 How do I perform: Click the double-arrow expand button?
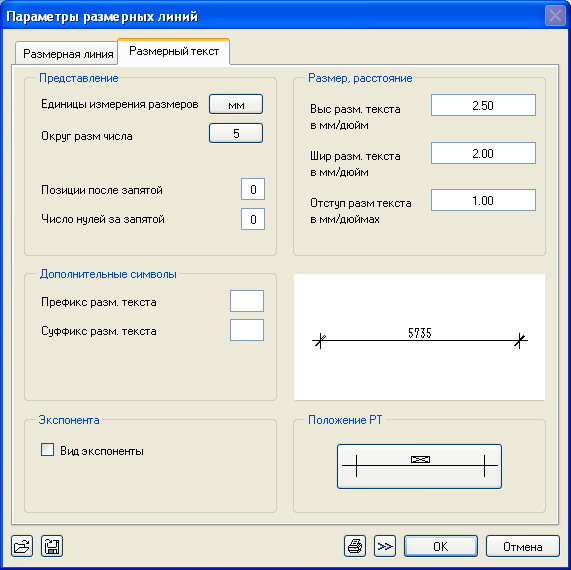(385, 546)
